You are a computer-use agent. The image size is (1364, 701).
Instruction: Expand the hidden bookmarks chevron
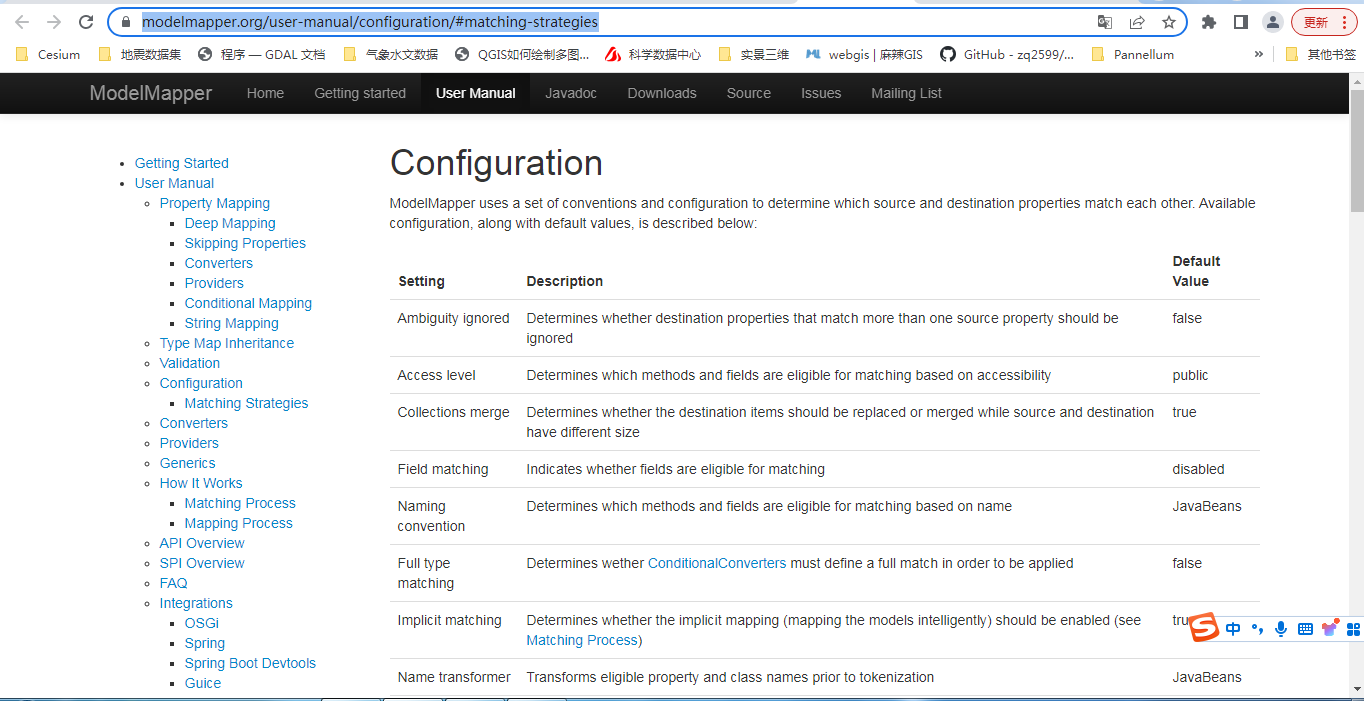click(1258, 54)
